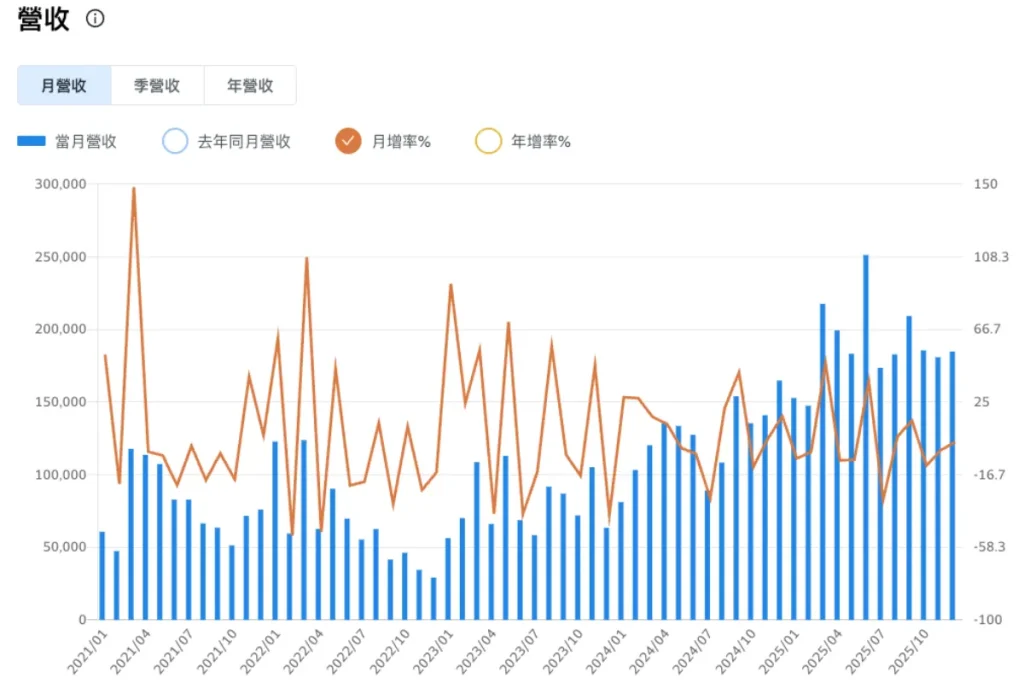The width and height of the screenshot is (1024, 683).
Task: Click the 2022/01 x-axis date label
Action: [260, 652]
